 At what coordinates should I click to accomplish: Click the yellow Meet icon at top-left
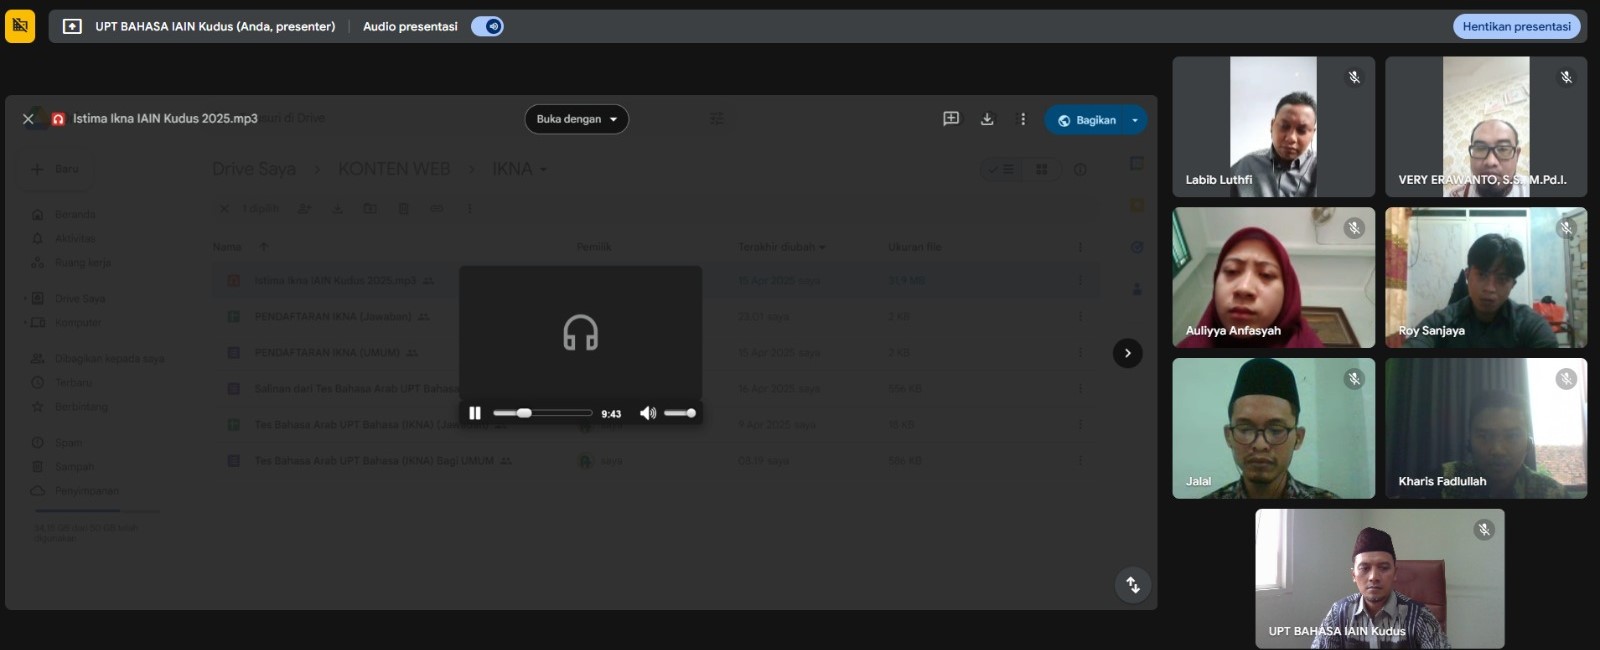click(x=20, y=26)
